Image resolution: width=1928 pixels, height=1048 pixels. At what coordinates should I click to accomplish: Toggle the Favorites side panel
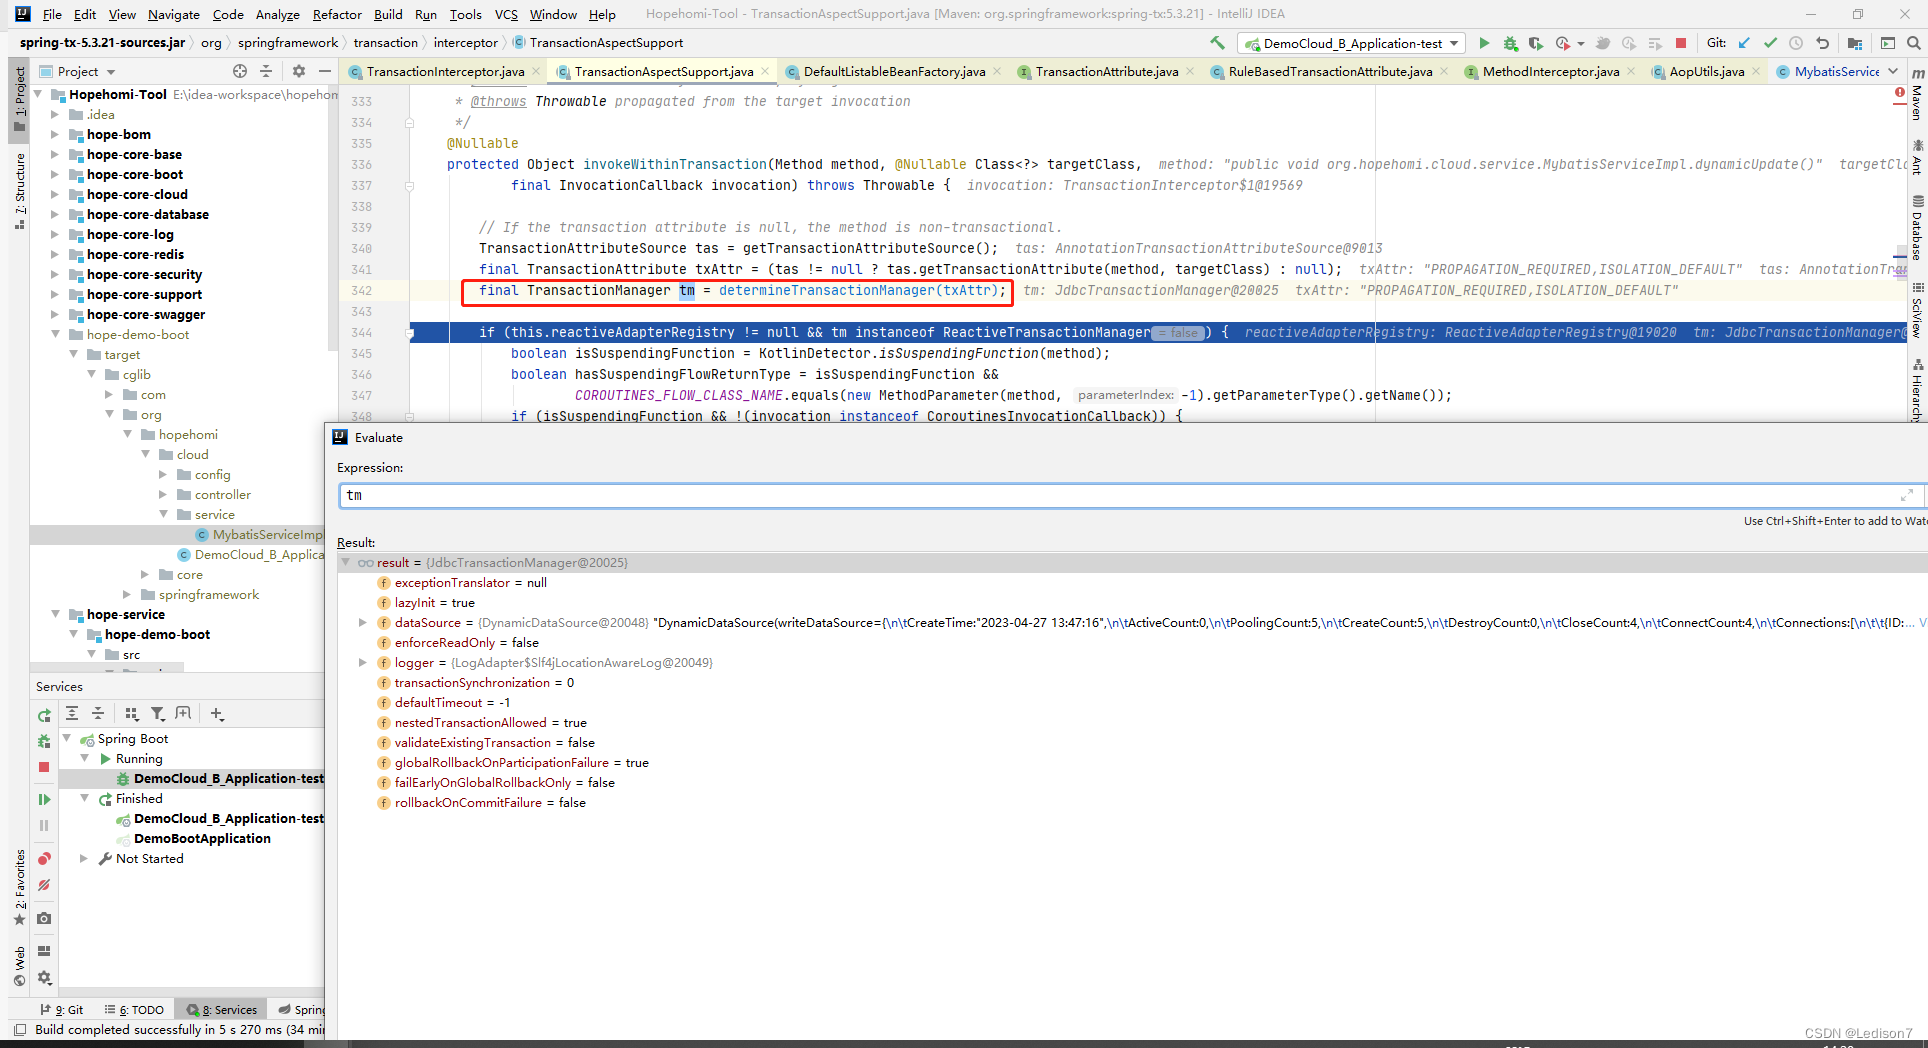coord(19,885)
